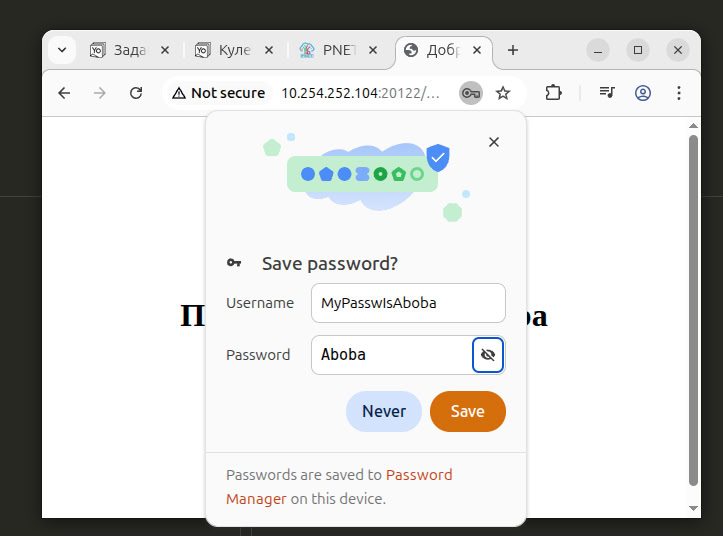Toggle password visibility eye icon

(488, 355)
